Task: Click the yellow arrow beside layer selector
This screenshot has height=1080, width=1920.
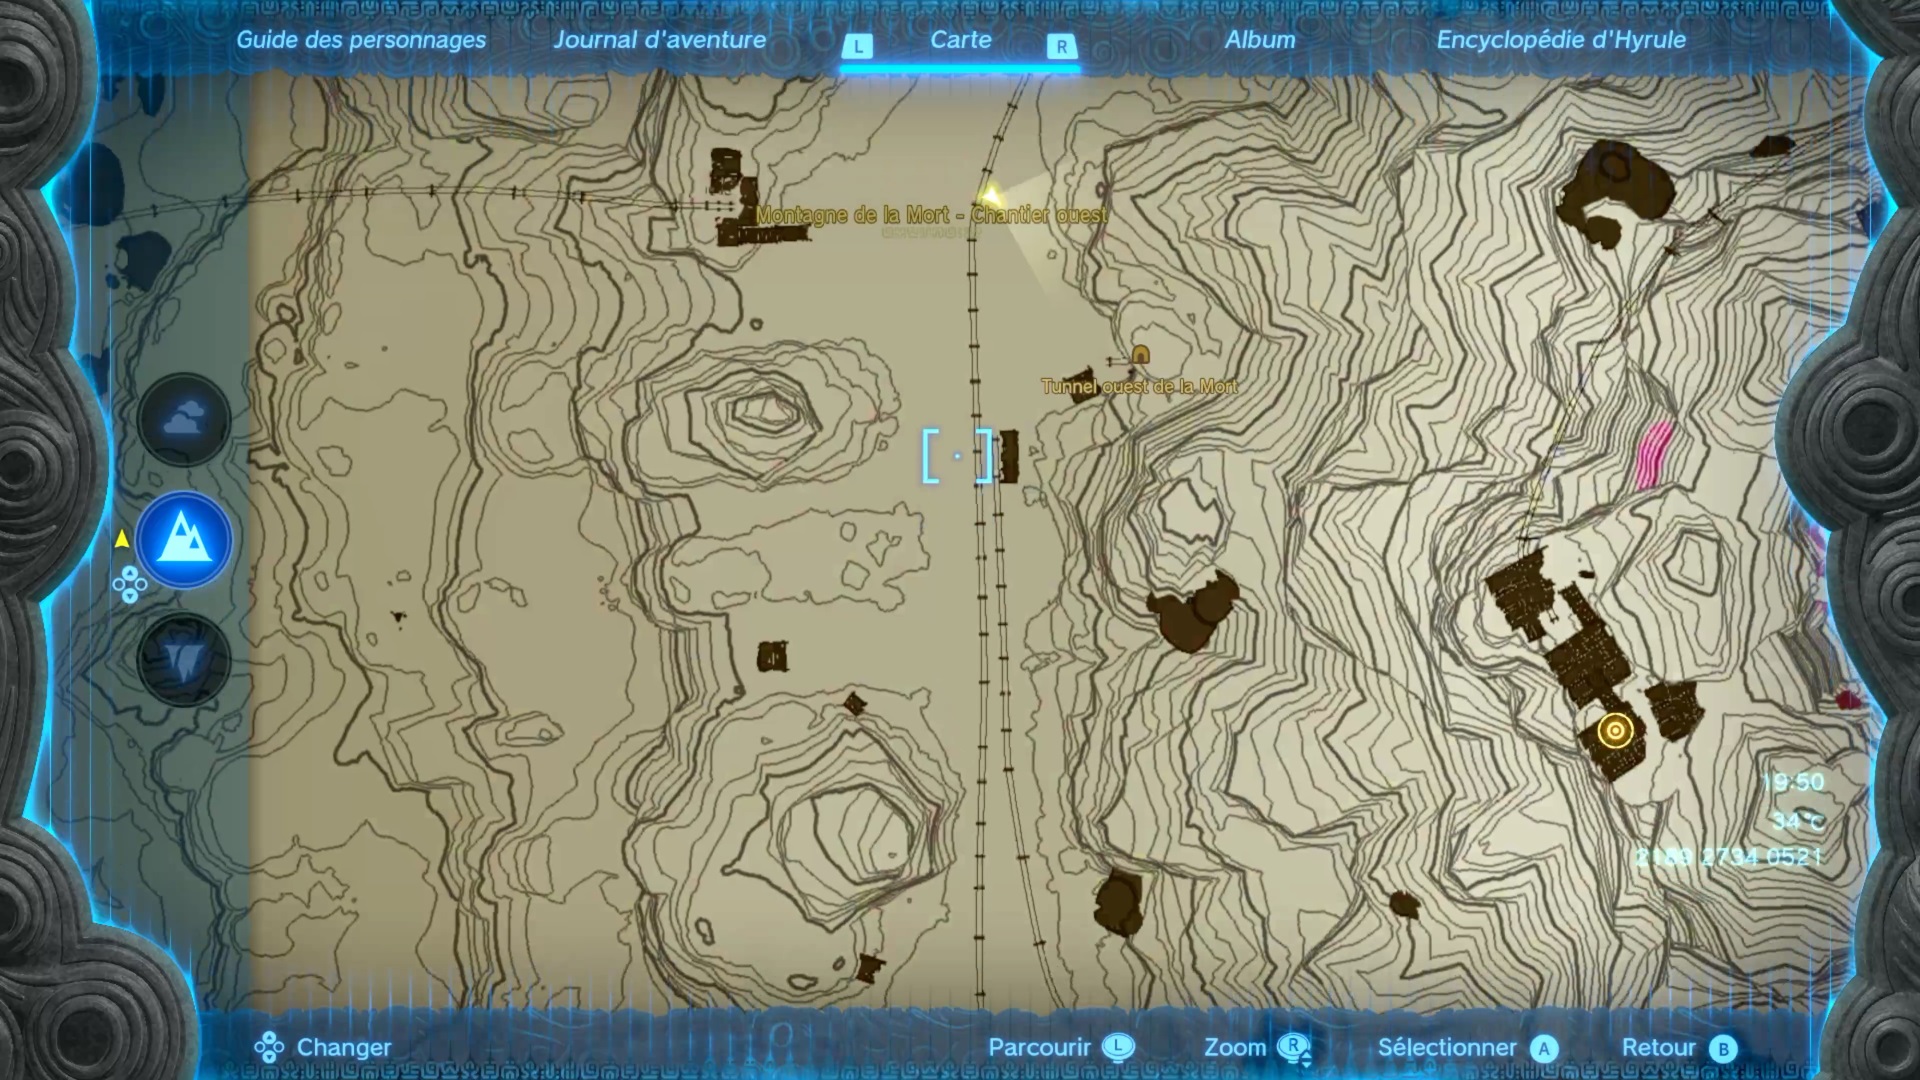Action: coord(122,539)
